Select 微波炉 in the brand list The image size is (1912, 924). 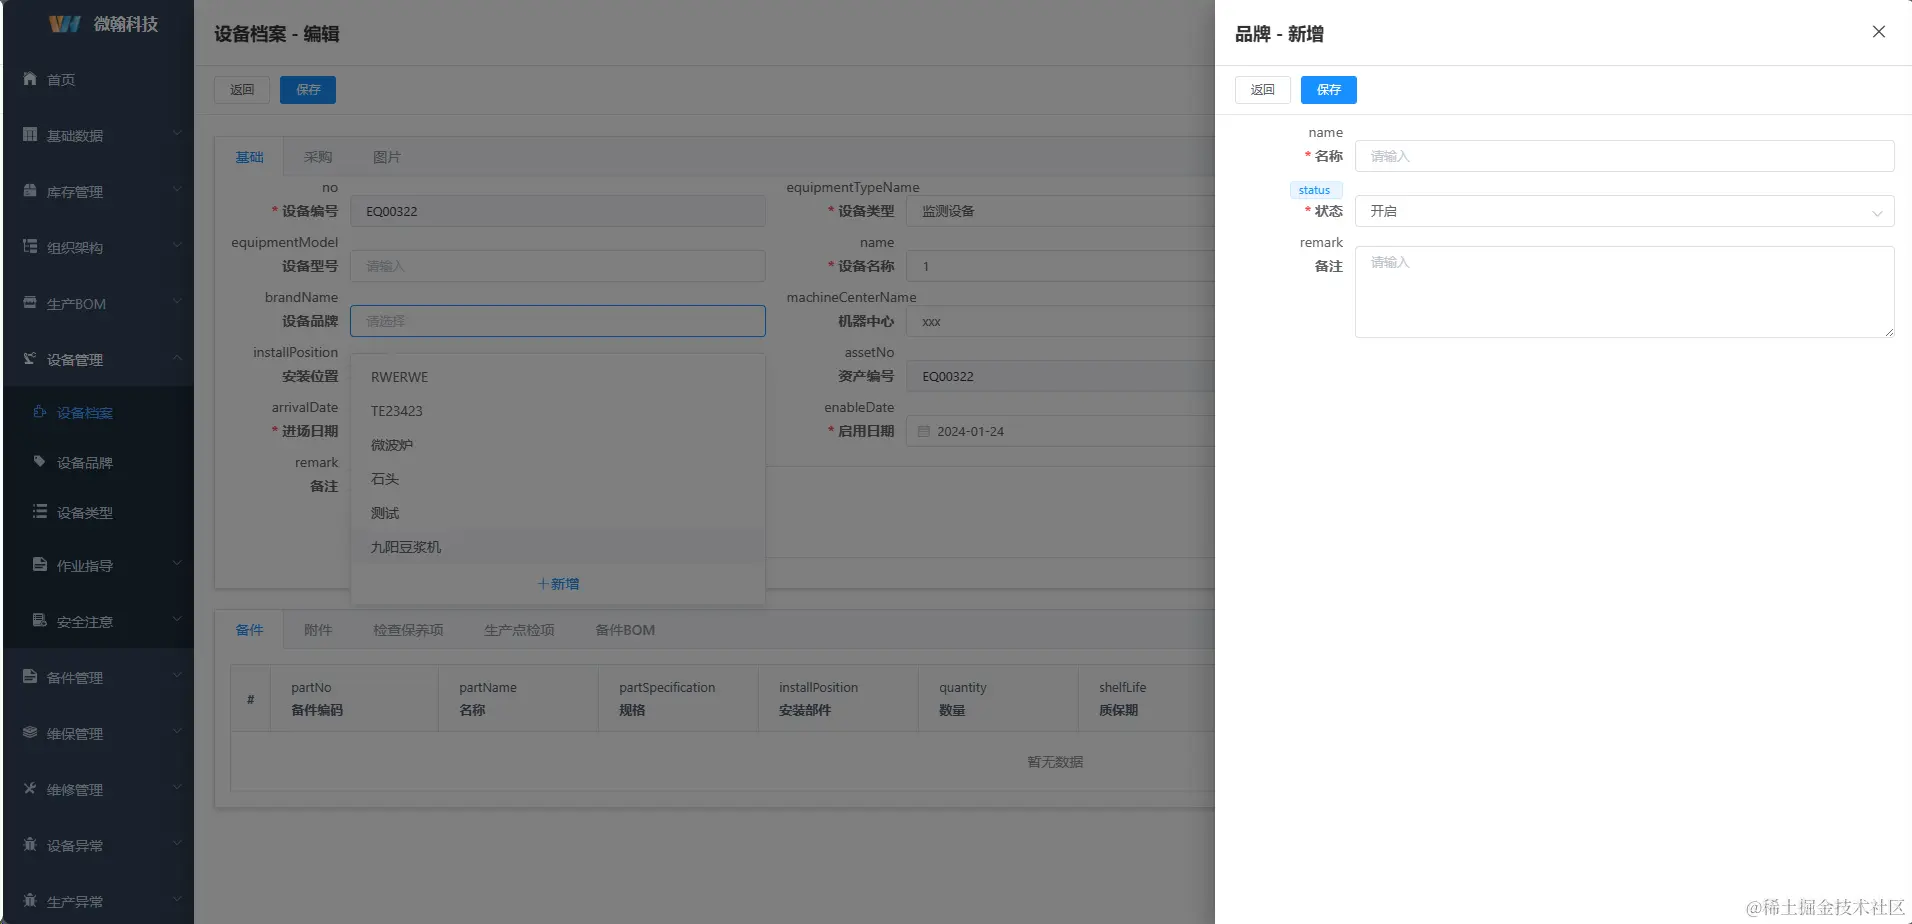(558, 445)
